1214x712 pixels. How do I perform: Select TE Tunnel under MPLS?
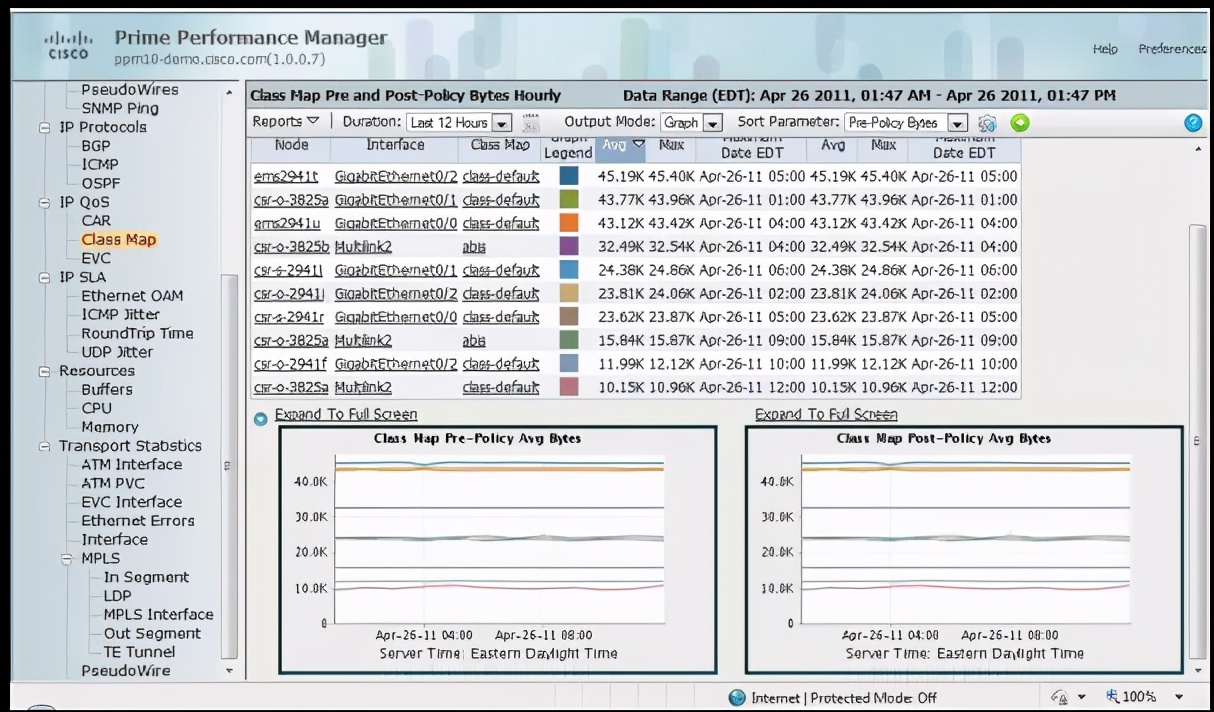(139, 652)
